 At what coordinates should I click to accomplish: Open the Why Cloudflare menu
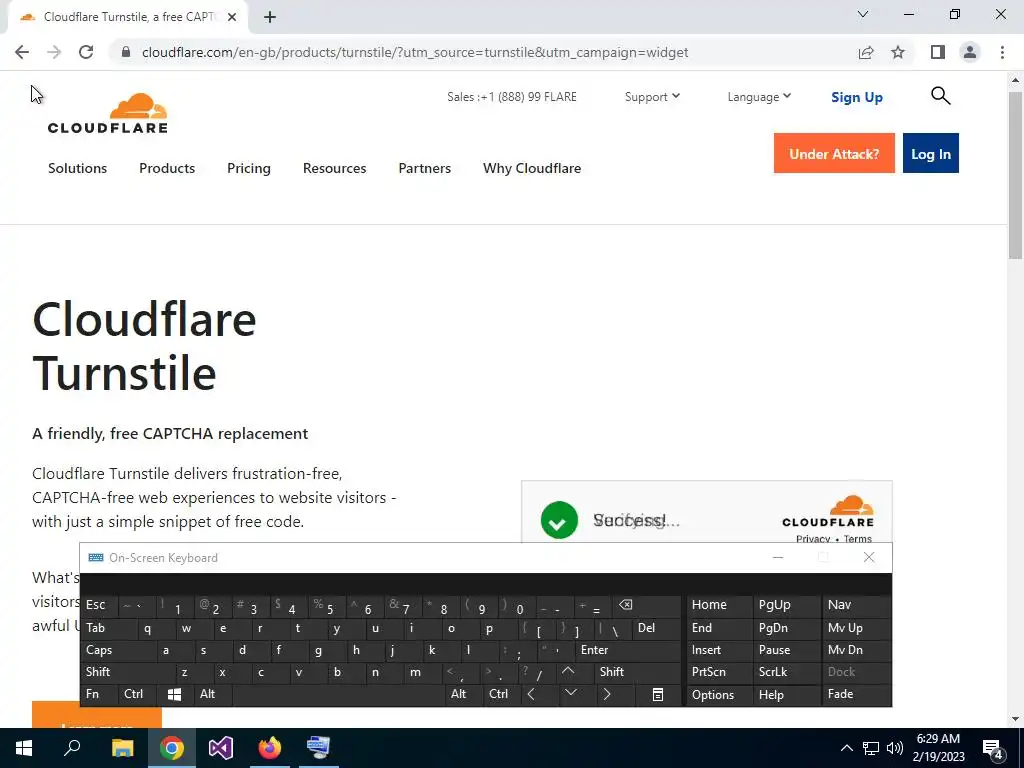point(532,168)
